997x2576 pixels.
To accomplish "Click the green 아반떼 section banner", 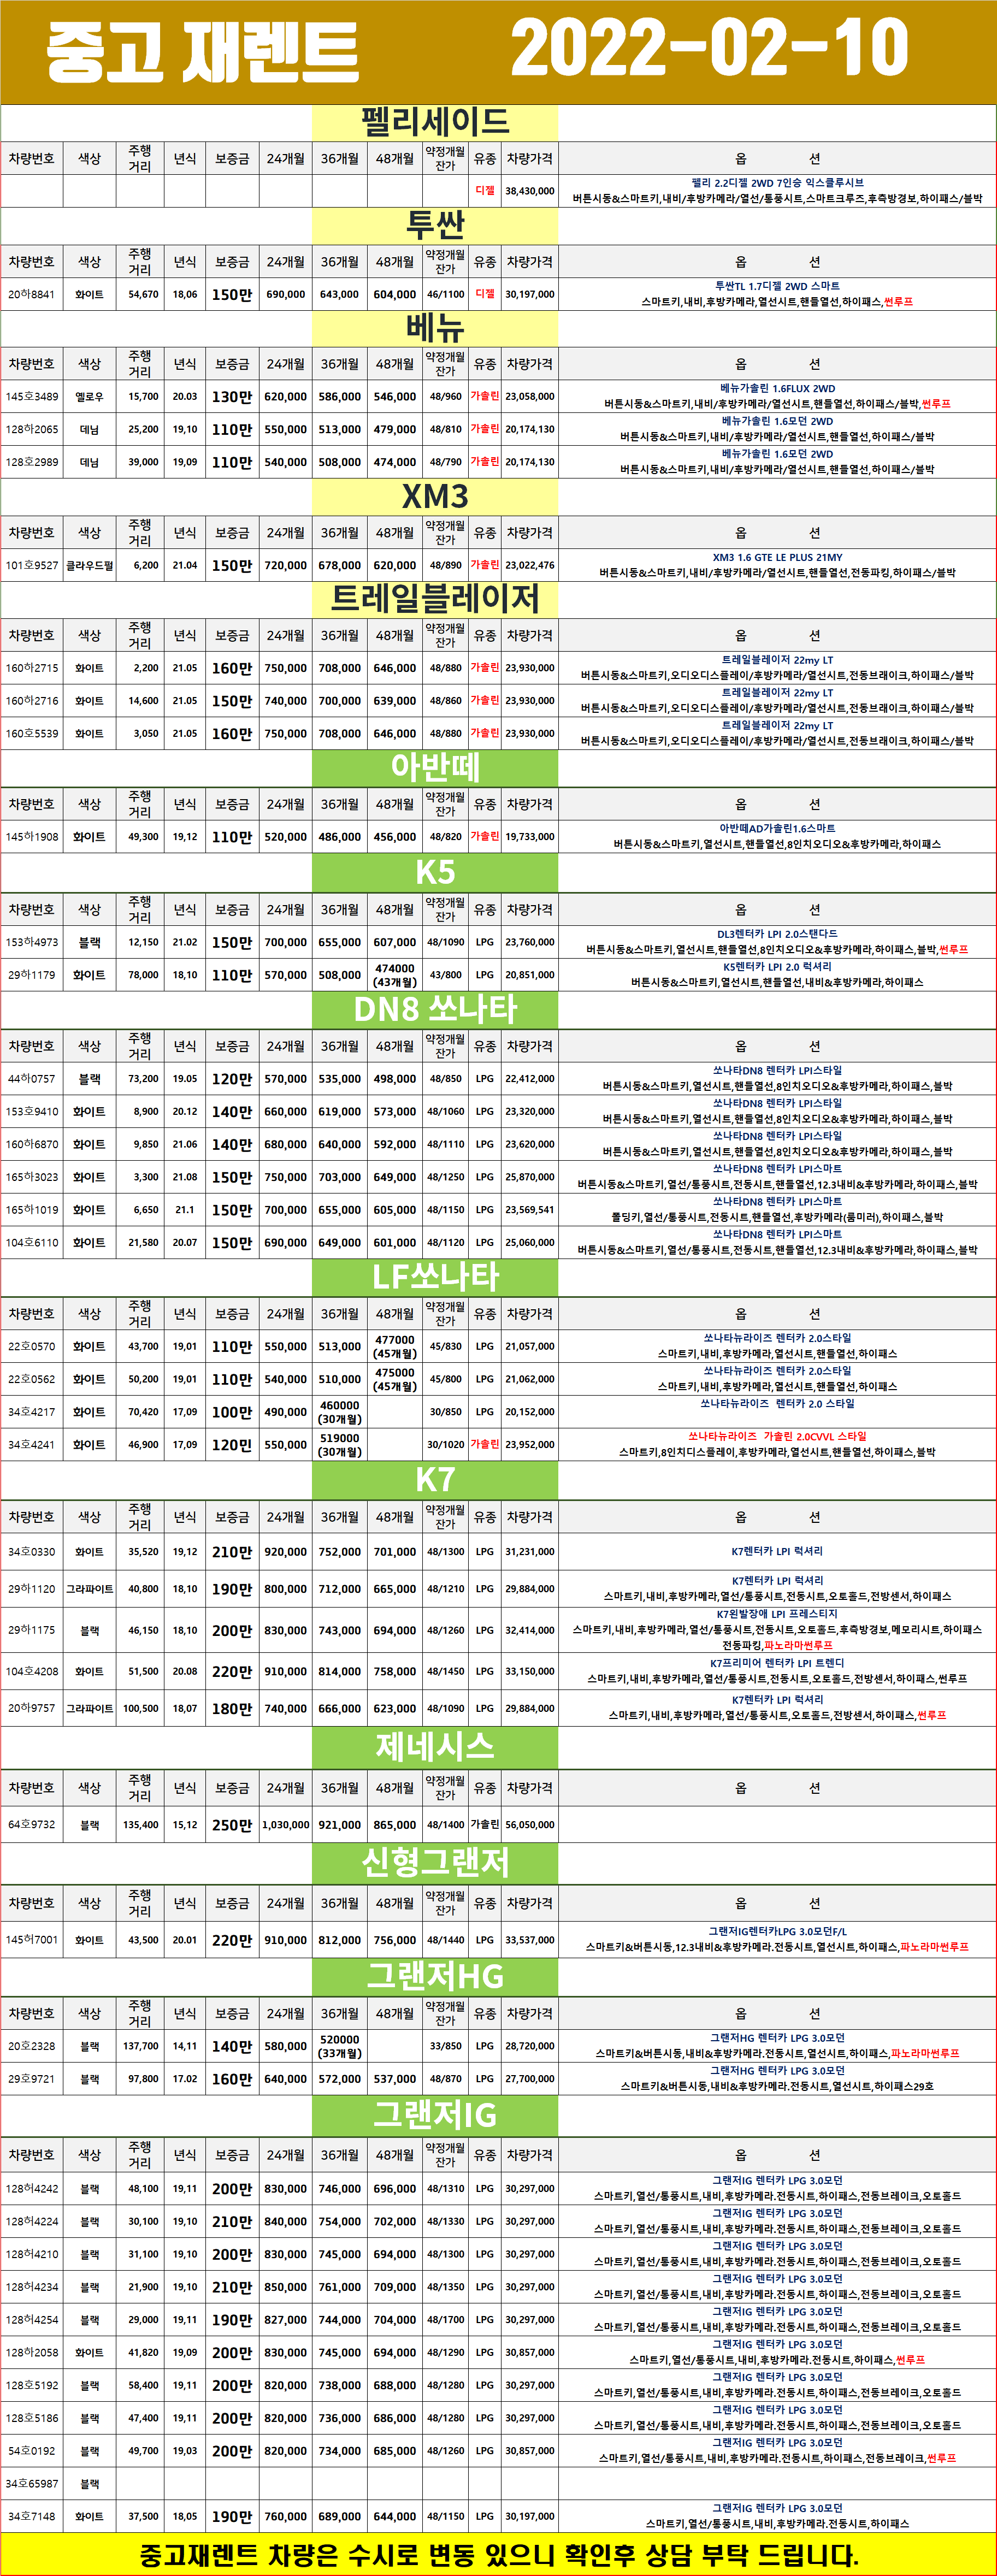I will pos(434,767).
